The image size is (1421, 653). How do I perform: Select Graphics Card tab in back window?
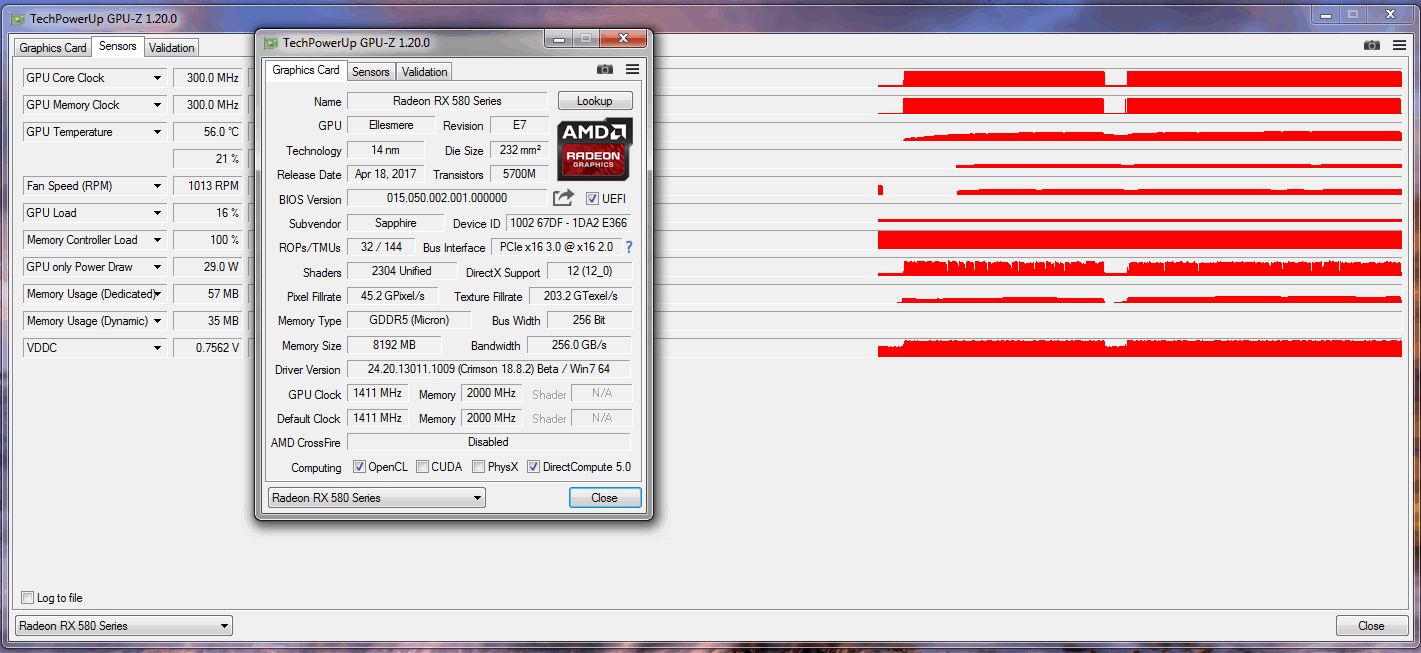pos(53,48)
